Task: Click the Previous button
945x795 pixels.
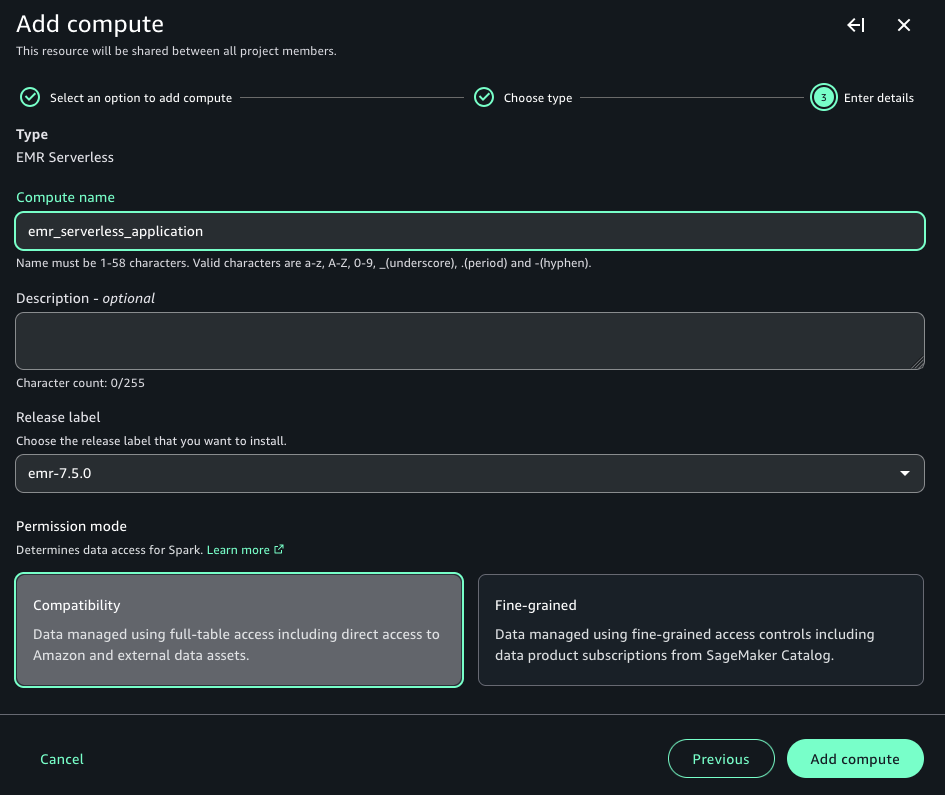Action: coord(721,759)
